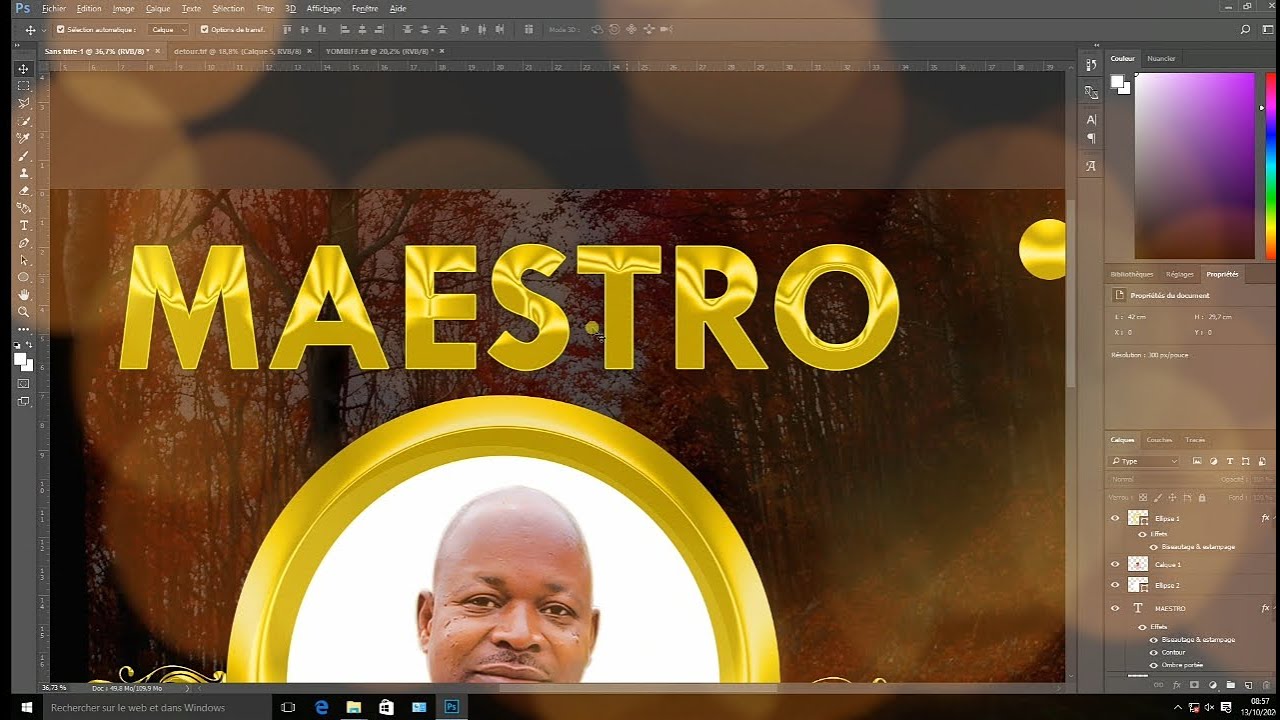Select the Pen tool
Screen dimensions: 1280x720
click(24, 243)
